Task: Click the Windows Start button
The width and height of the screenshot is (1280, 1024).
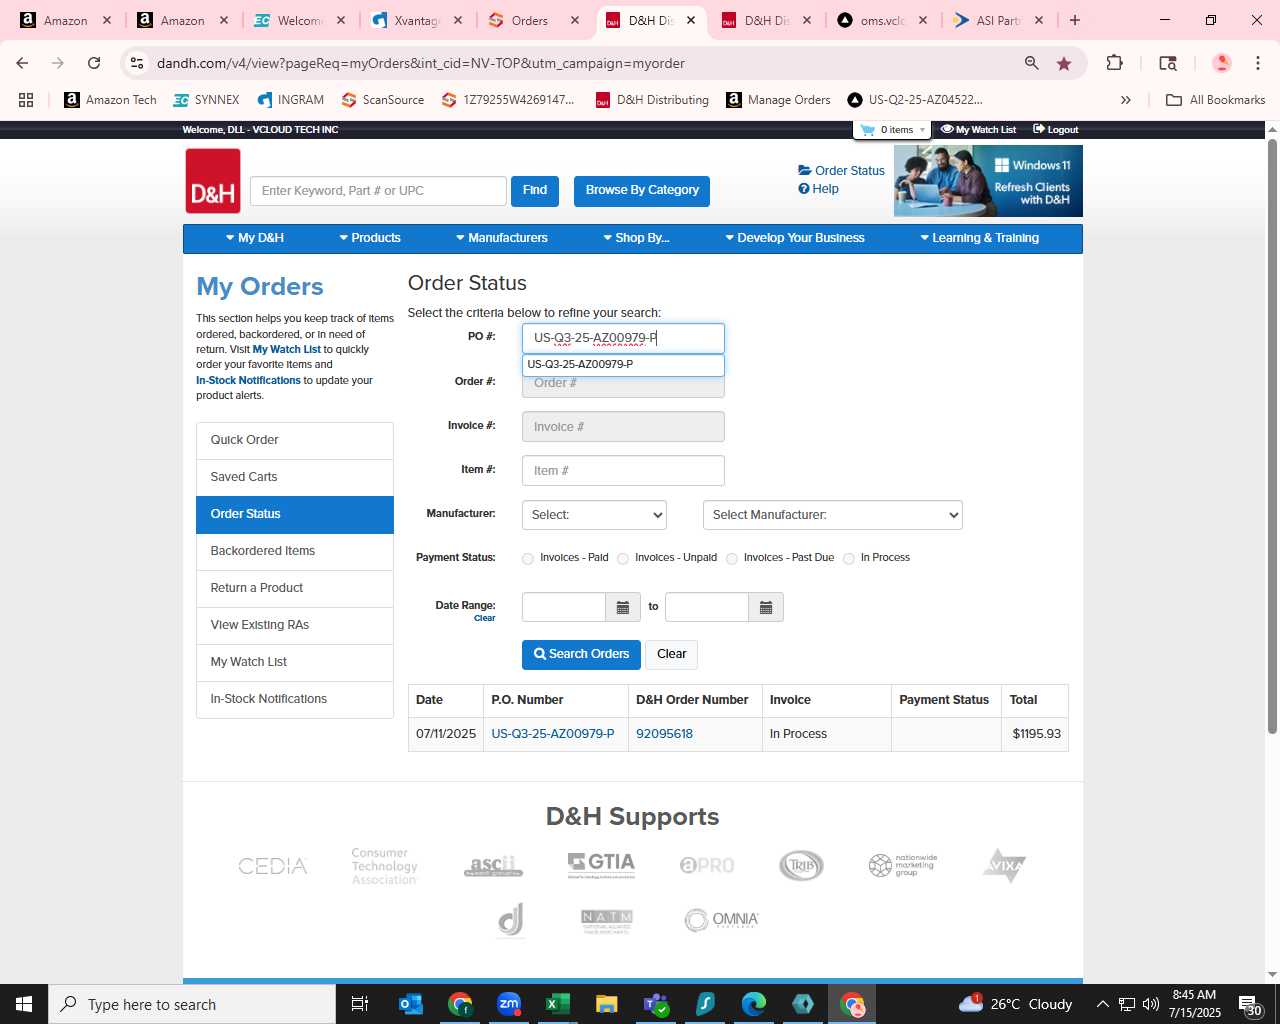Action: (x=24, y=1004)
